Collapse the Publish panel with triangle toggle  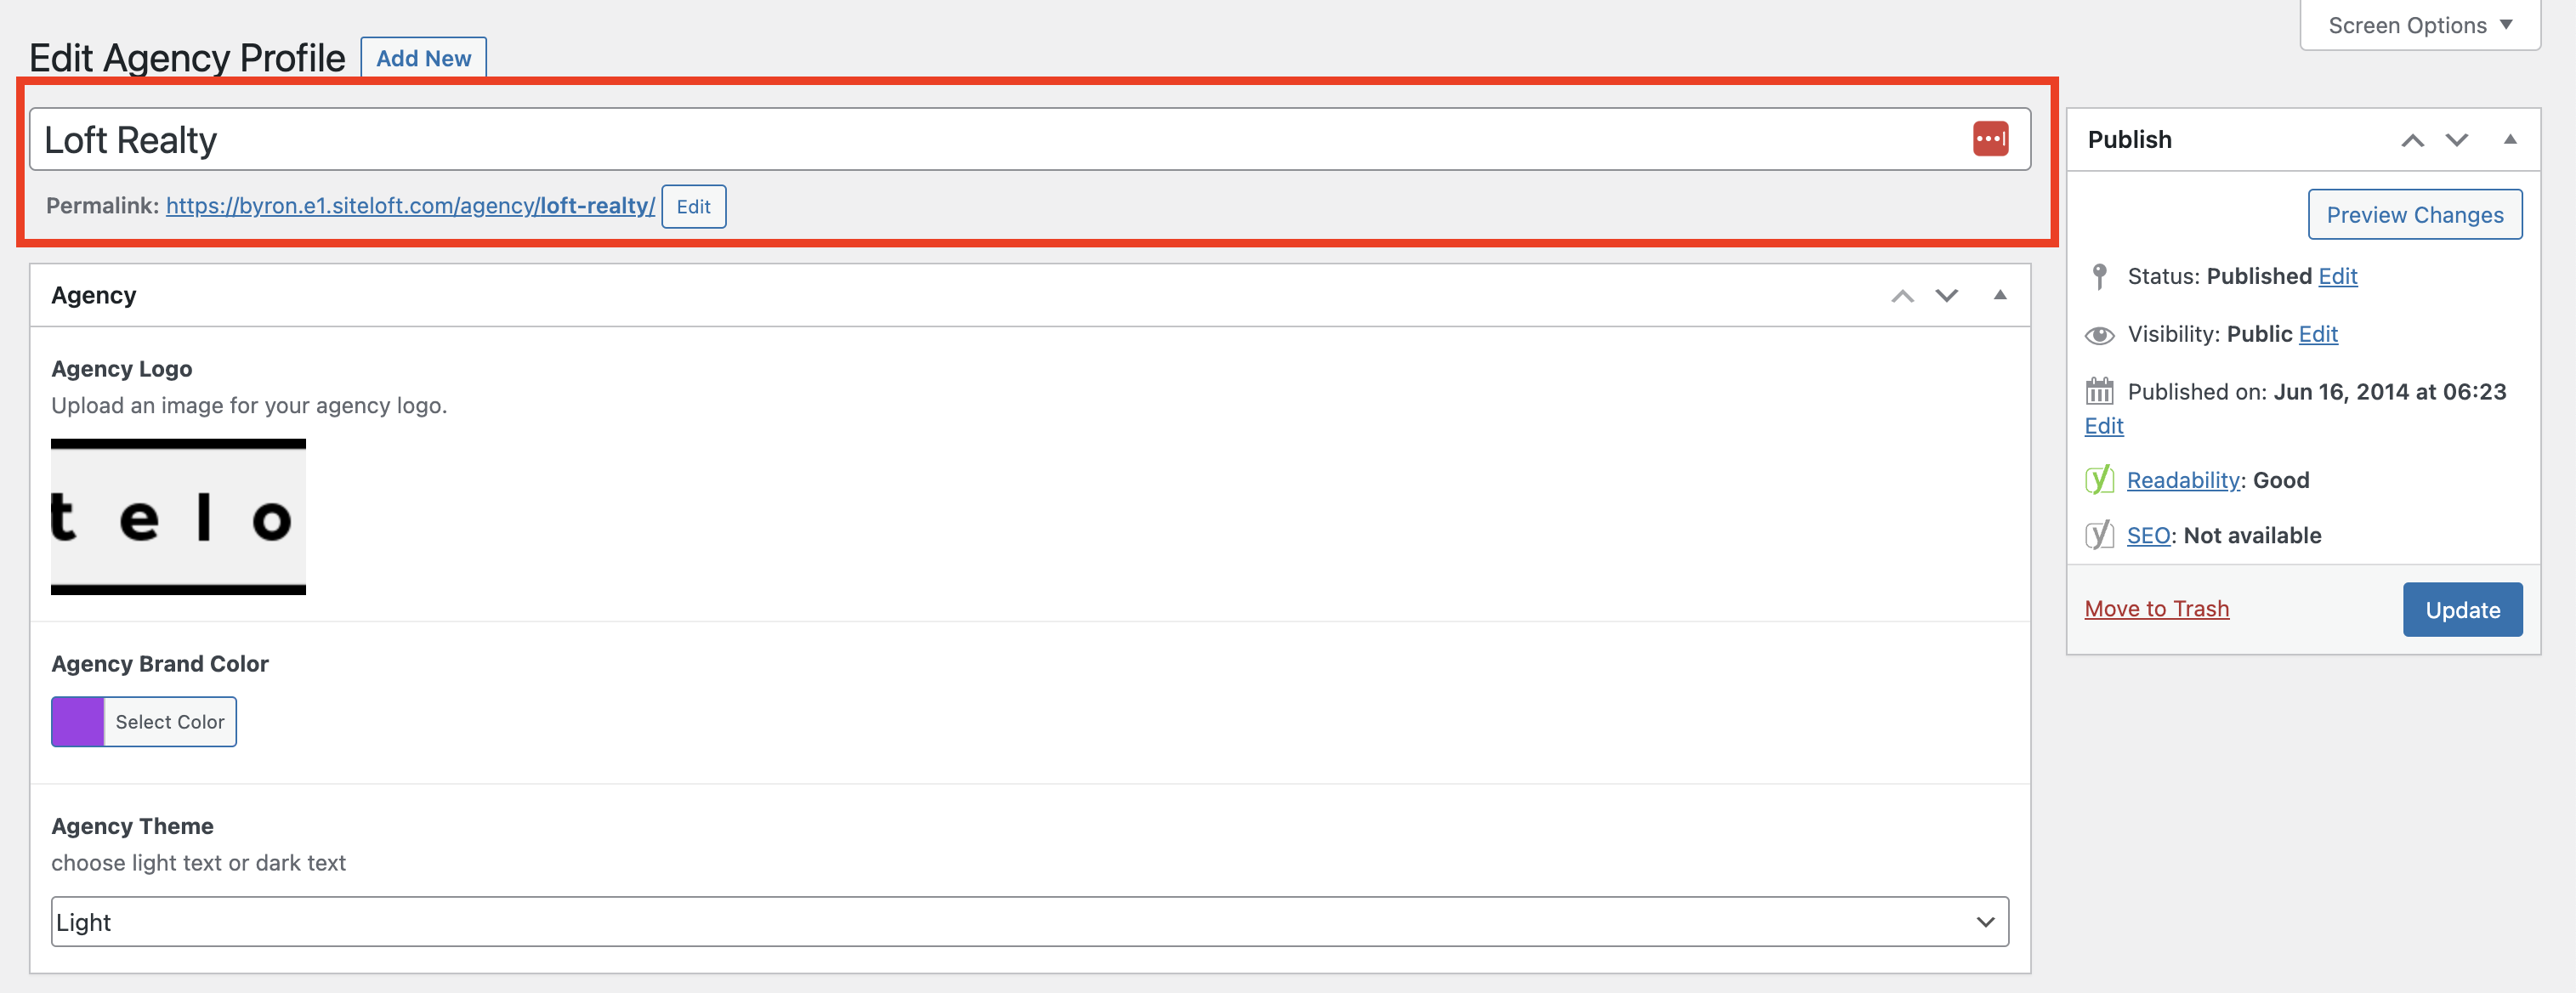tap(2510, 139)
